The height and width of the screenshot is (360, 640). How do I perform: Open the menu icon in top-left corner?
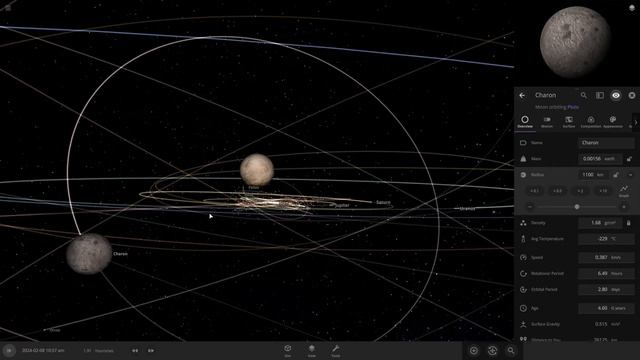[x=8, y=7]
